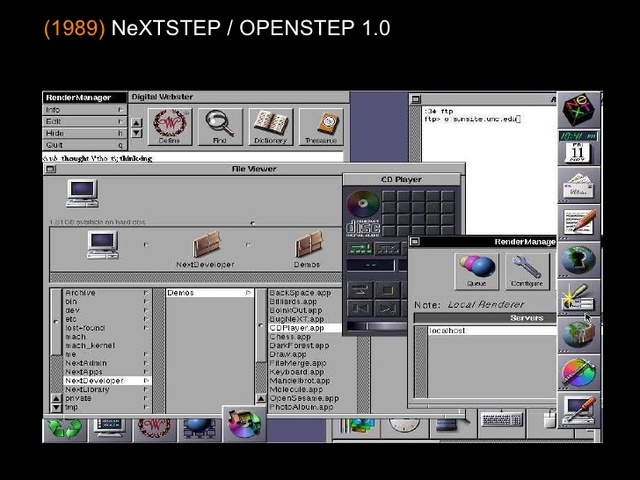Click the clock and calendar dock icon
The width and height of the screenshot is (640, 480).
[579, 148]
